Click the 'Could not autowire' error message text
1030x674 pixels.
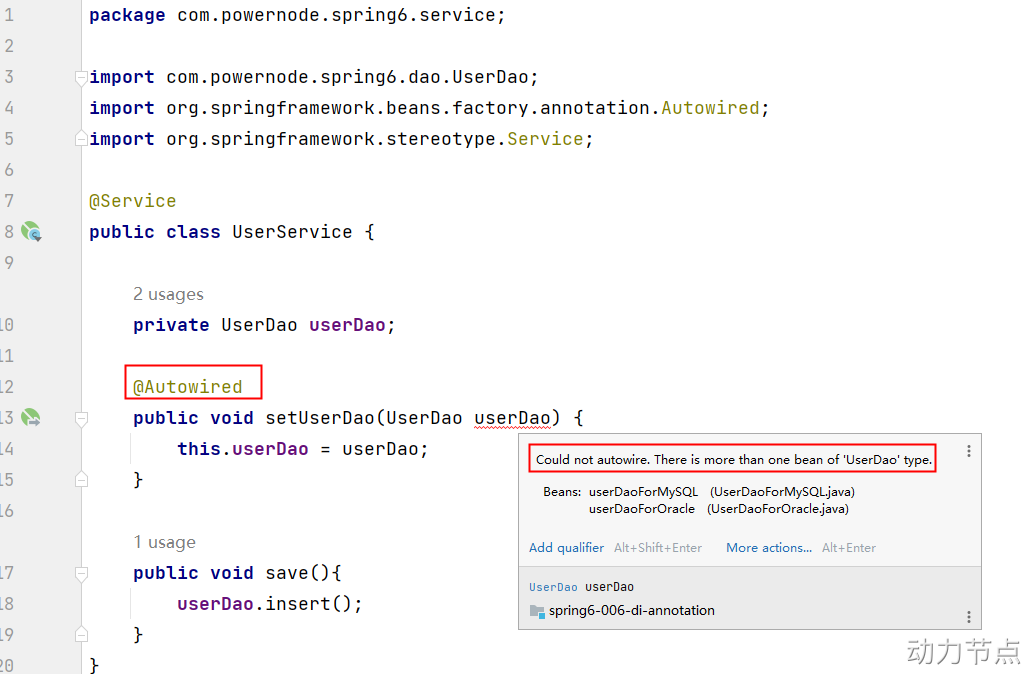point(734,459)
